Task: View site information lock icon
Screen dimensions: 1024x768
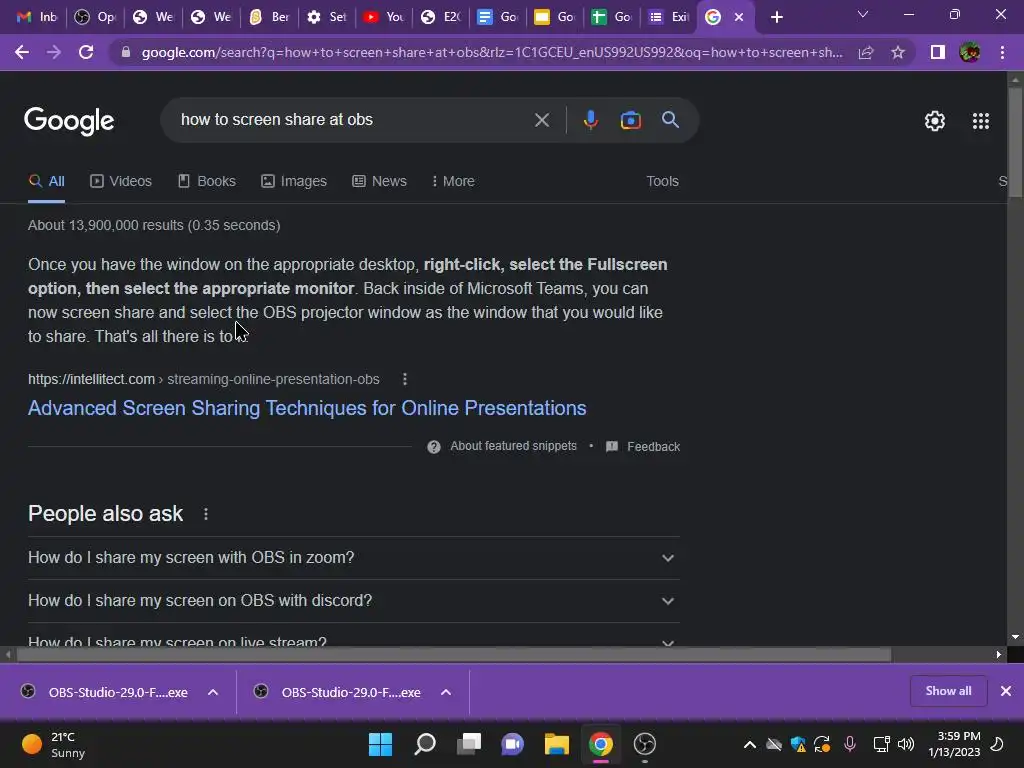Action: pyautogui.click(x=126, y=52)
